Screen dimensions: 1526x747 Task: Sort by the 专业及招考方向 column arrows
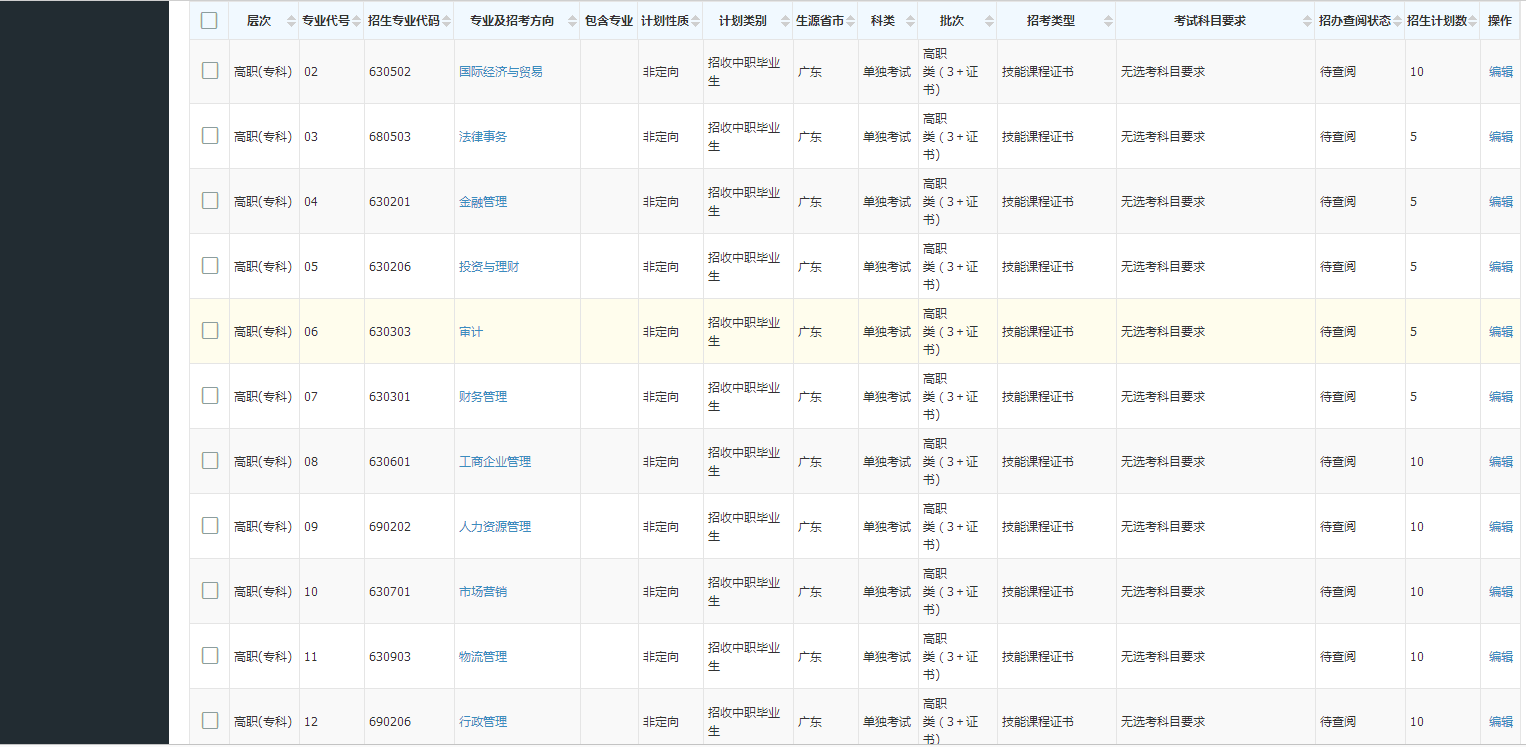tap(572, 21)
